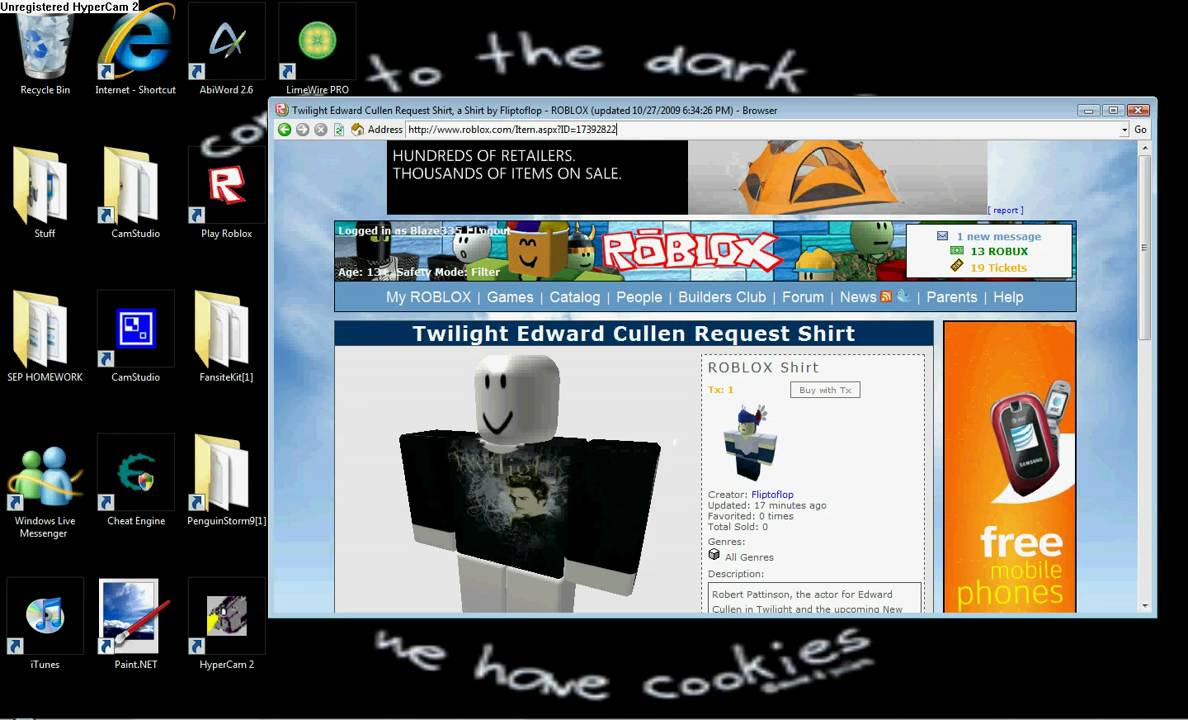This screenshot has height=720, width=1188.
Task: Open the Builders Club navigation item
Action: [x=722, y=297]
